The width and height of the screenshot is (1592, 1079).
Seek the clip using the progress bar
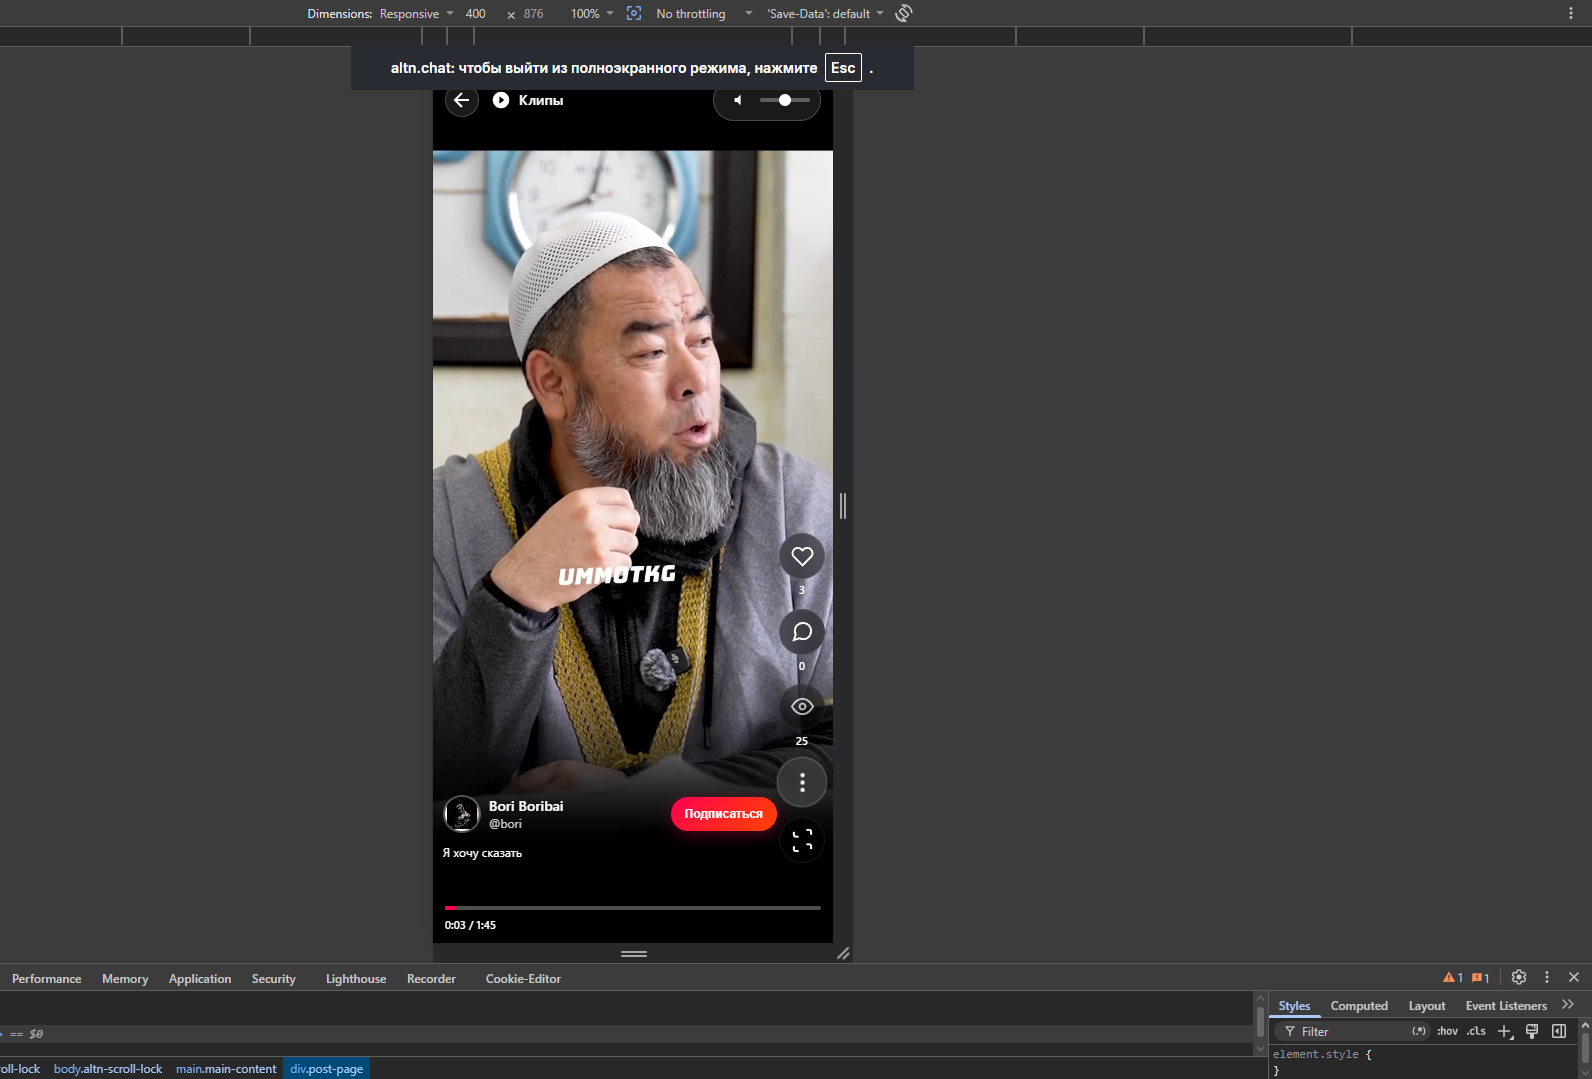(x=633, y=908)
